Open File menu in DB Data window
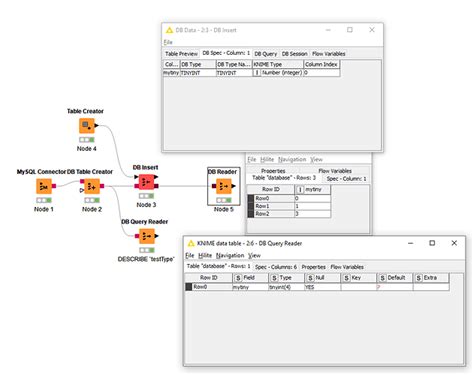474x375 pixels. [x=168, y=42]
